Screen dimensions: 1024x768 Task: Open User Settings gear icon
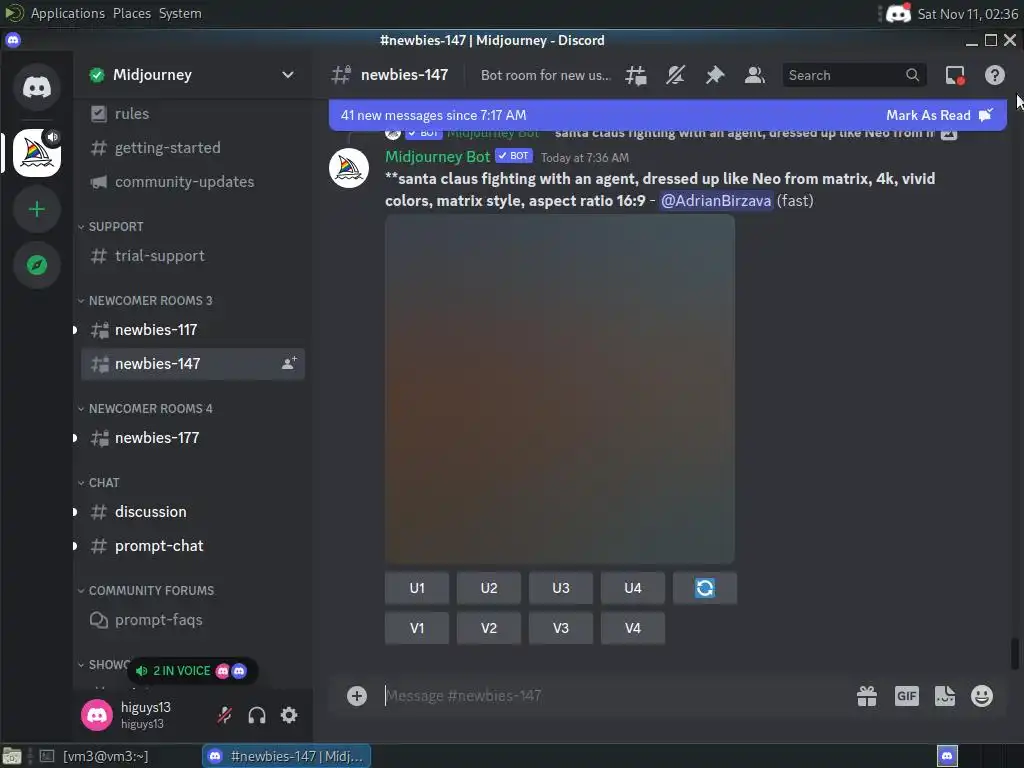tap(289, 715)
